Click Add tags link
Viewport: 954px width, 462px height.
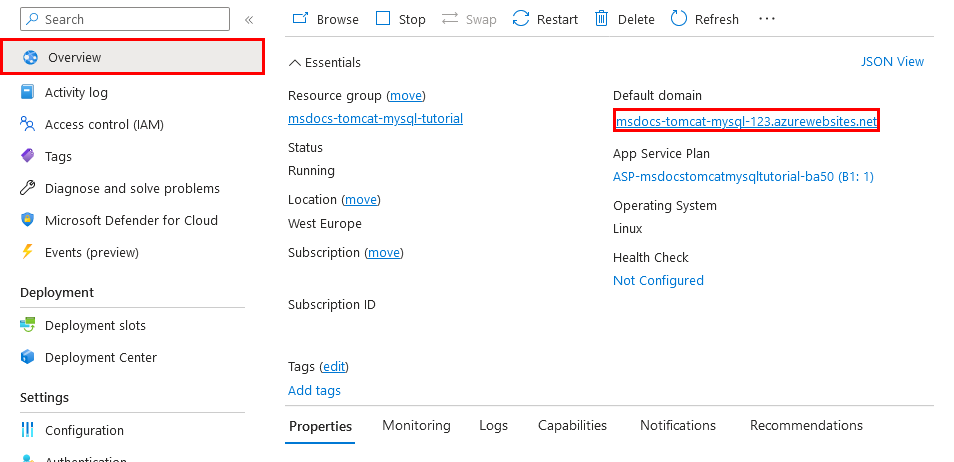[315, 391]
